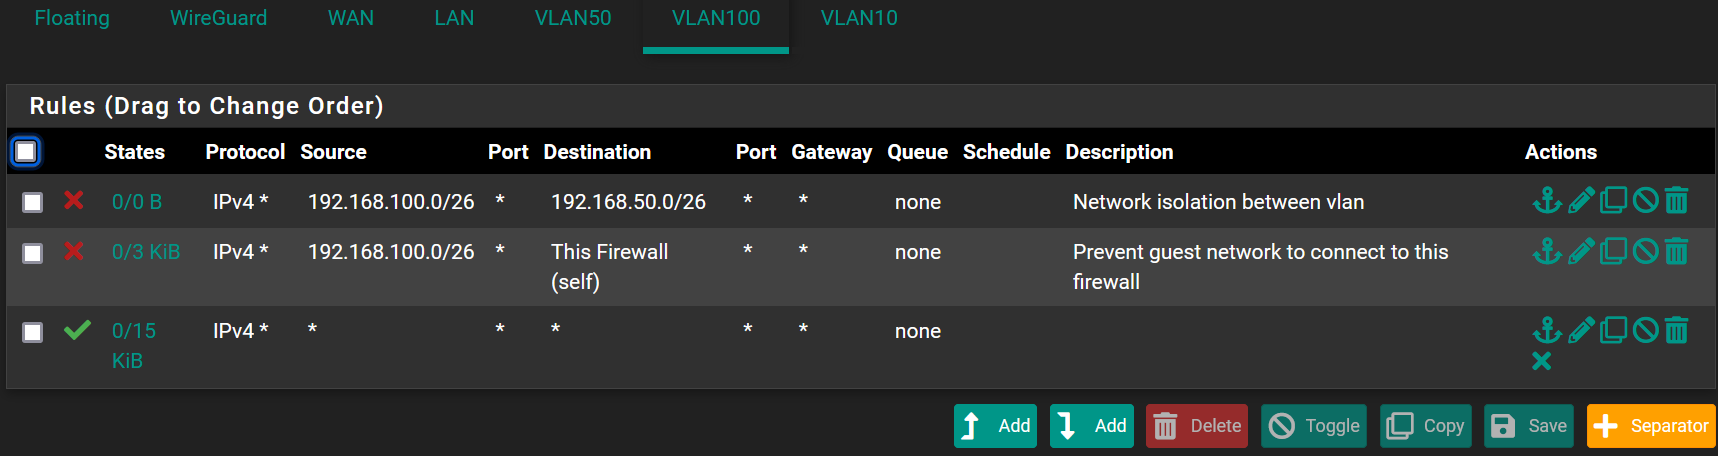Check the select-all rules checkbox in header
The width and height of the screenshot is (1718, 456).
26,152
